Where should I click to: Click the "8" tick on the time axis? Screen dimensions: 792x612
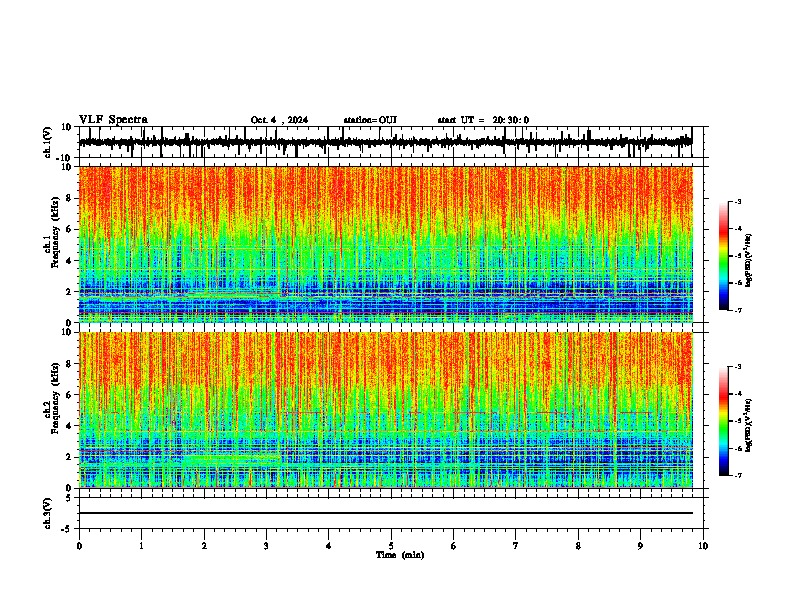pyautogui.click(x=578, y=546)
